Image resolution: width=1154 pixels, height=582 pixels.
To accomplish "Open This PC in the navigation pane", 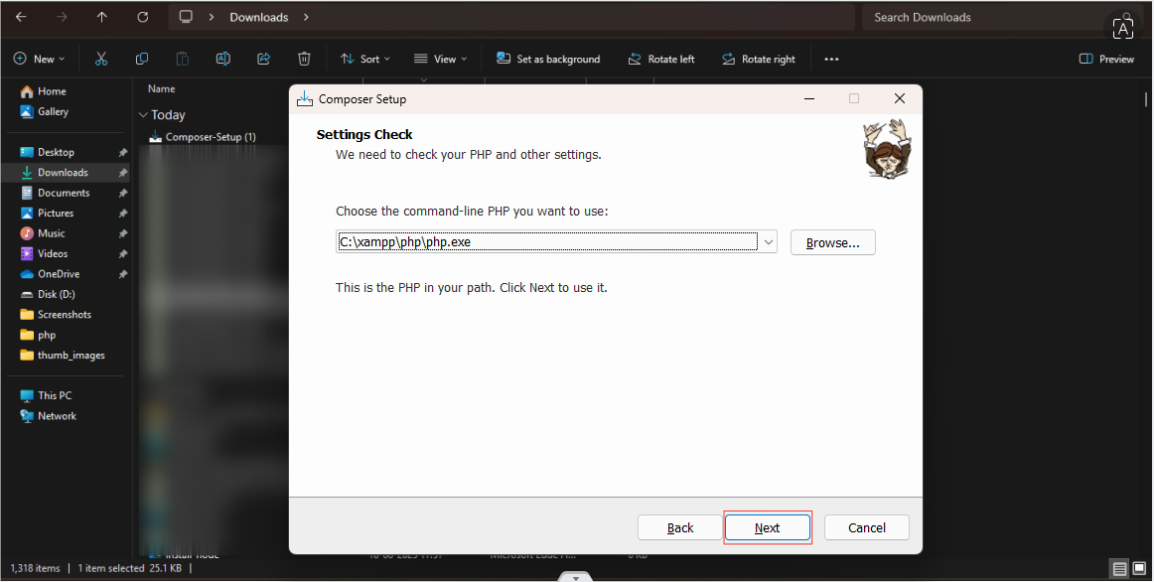I will pyautogui.click(x=46, y=395).
